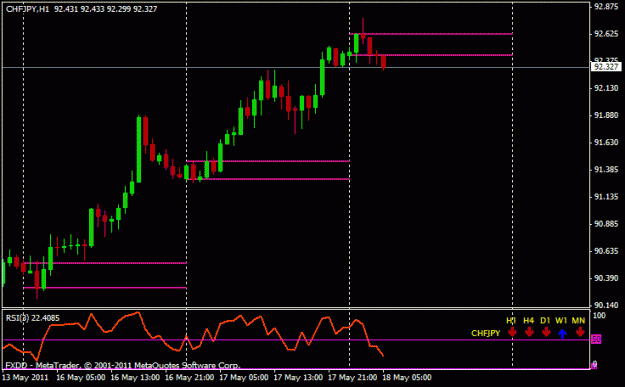Click the red down arrow under MN
This screenshot has height=387, width=625.
point(580,332)
